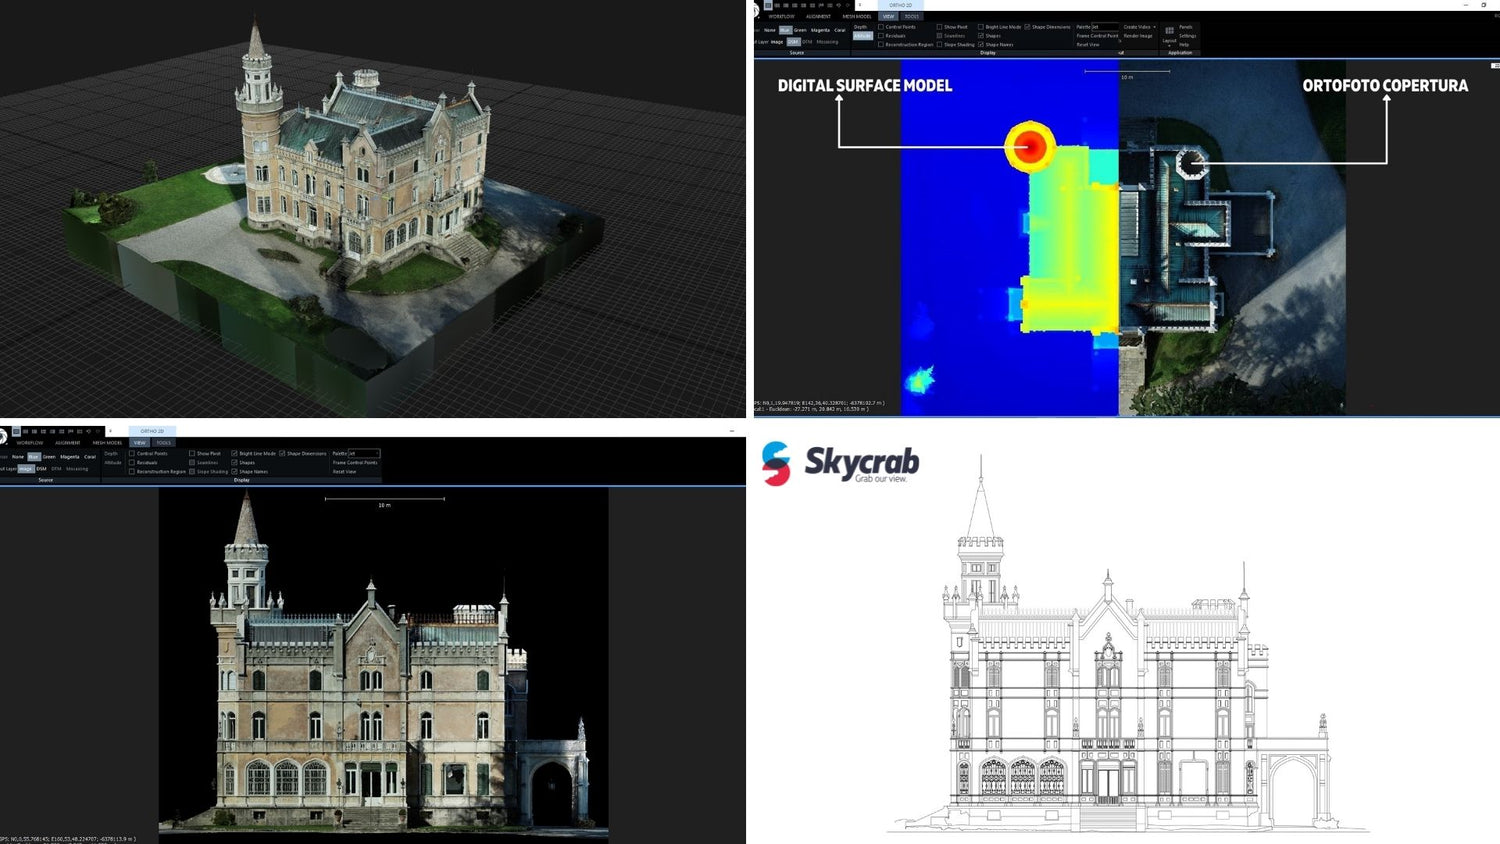Screen dimensions: 1500x844
Task: Switch the source layer to DSM
Action: (793, 41)
